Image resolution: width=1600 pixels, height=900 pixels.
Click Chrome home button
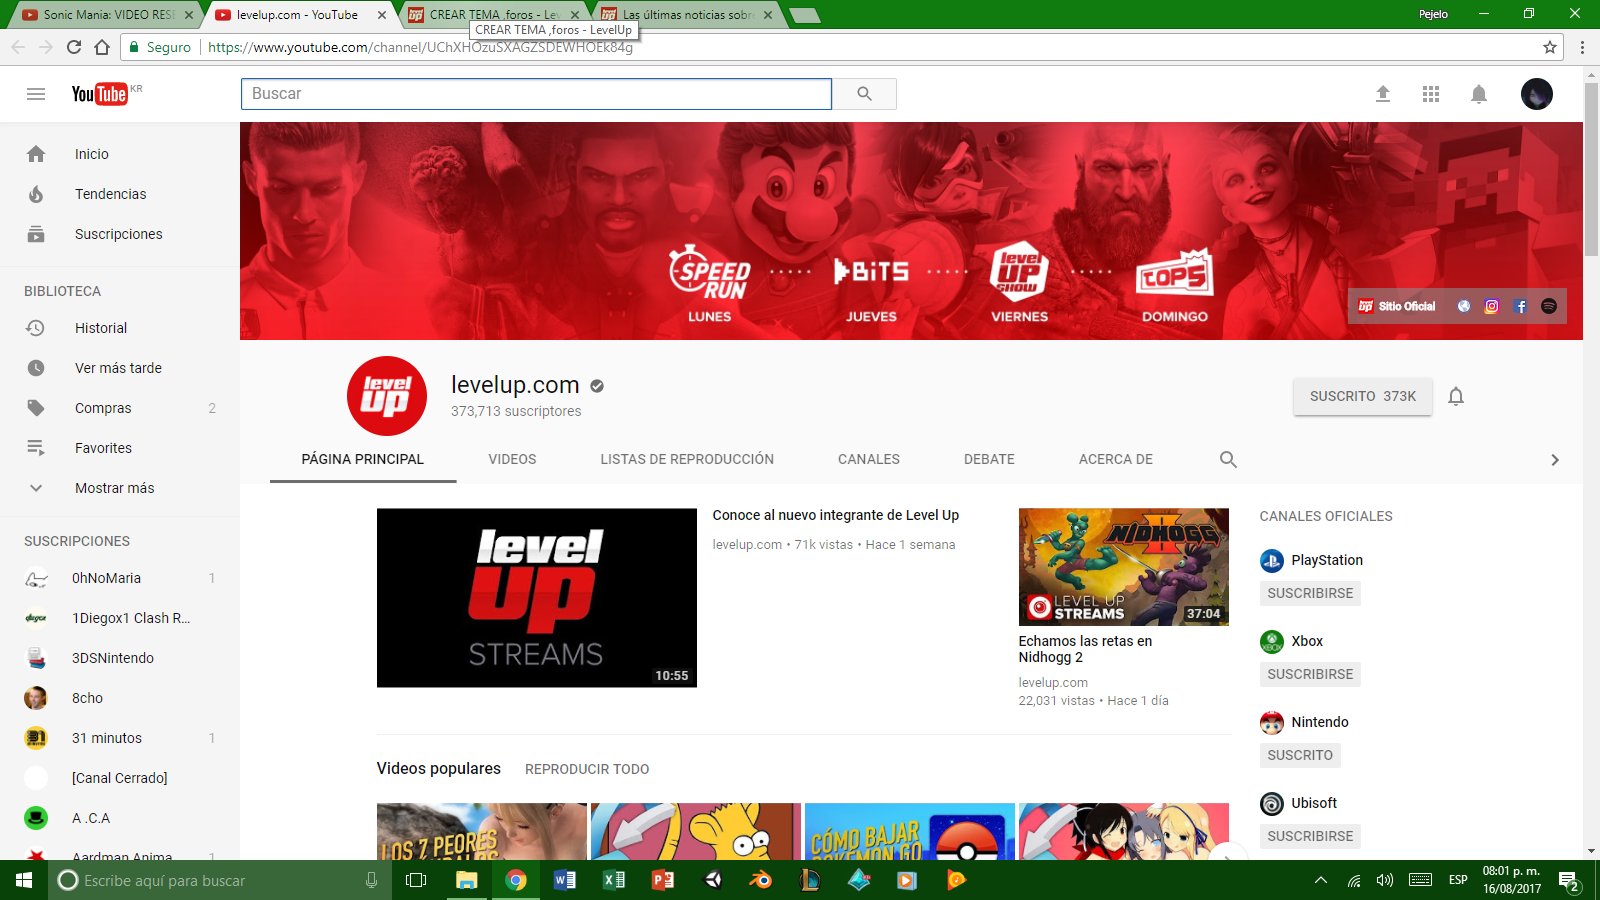tap(102, 47)
